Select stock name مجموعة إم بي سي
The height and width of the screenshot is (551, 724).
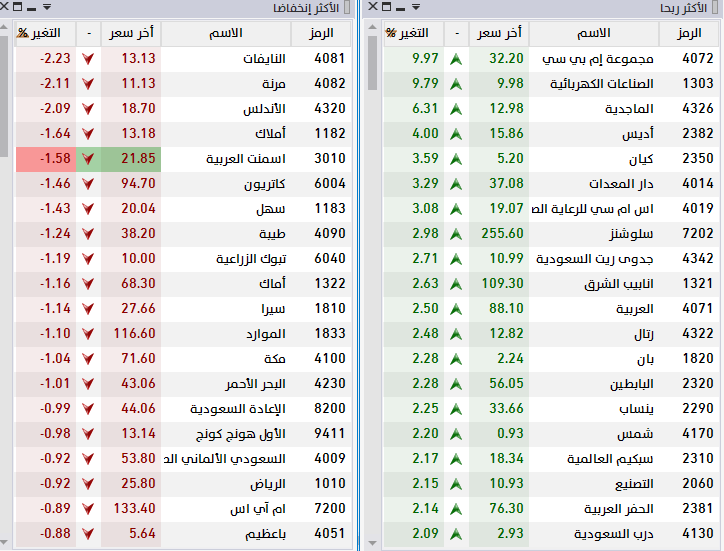pyautogui.click(x=598, y=59)
